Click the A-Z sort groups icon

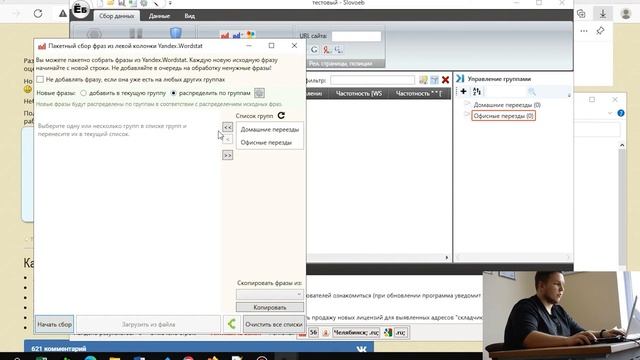coord(477,91)
